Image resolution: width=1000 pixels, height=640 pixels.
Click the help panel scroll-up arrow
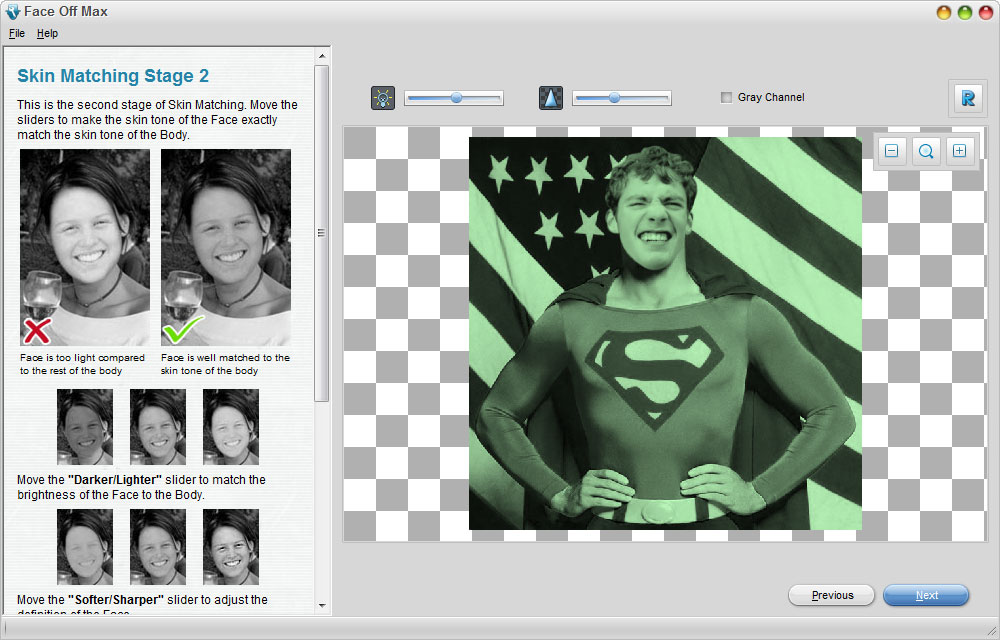click(x=322, y=56)
